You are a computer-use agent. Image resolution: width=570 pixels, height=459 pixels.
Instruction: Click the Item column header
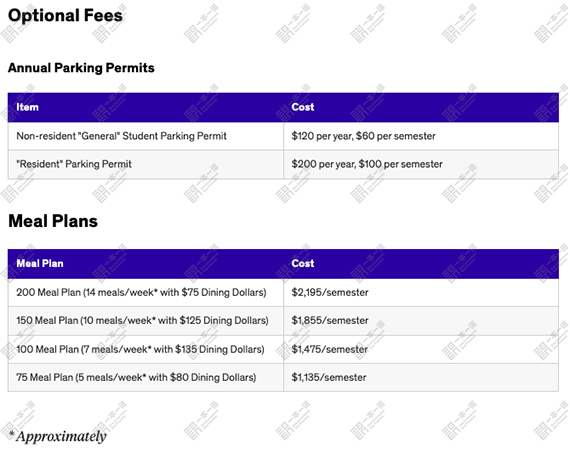pos(27,107)
